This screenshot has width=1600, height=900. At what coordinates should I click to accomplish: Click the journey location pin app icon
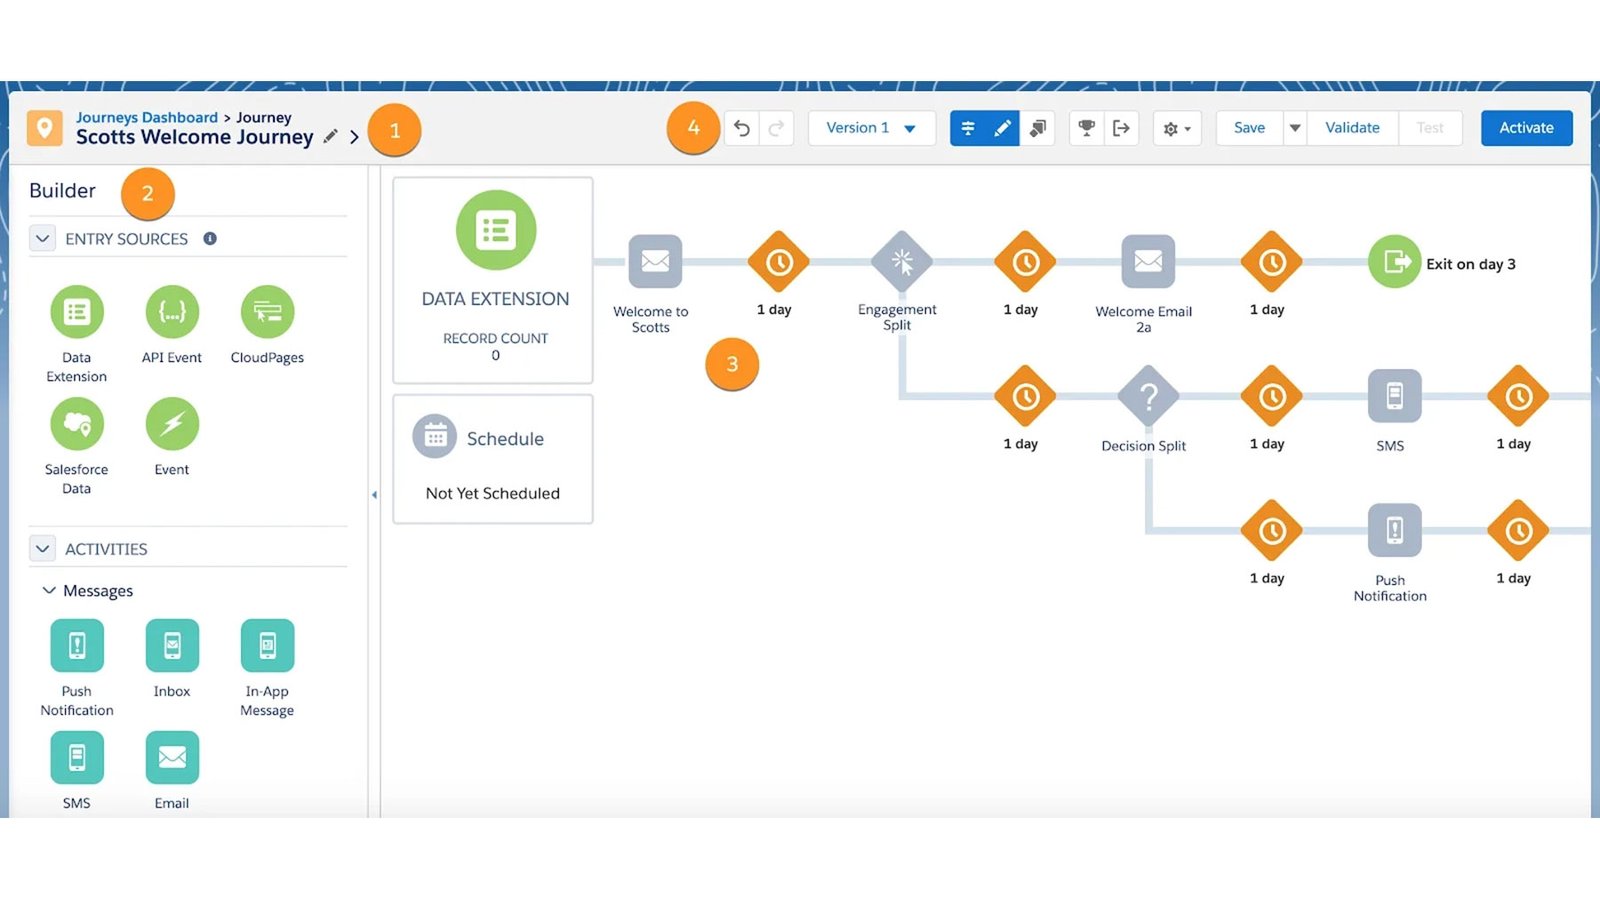click(45, 128)
